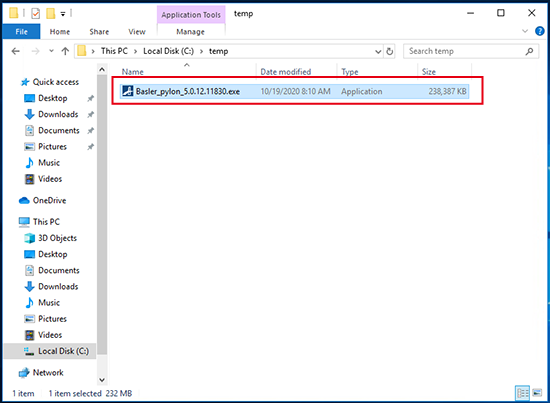Open the address bar history dropdown

click(x=378, y=52)
